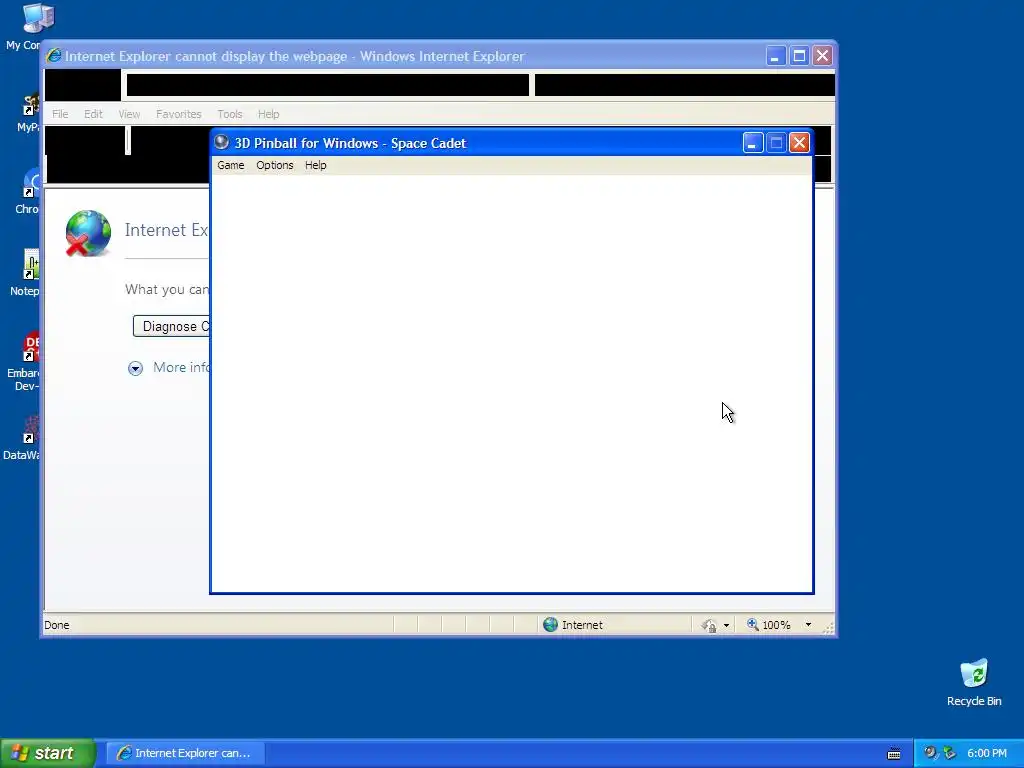Close the Internet Explorer window
Viewport: 1024px width, 768px height.
(822, 56)
